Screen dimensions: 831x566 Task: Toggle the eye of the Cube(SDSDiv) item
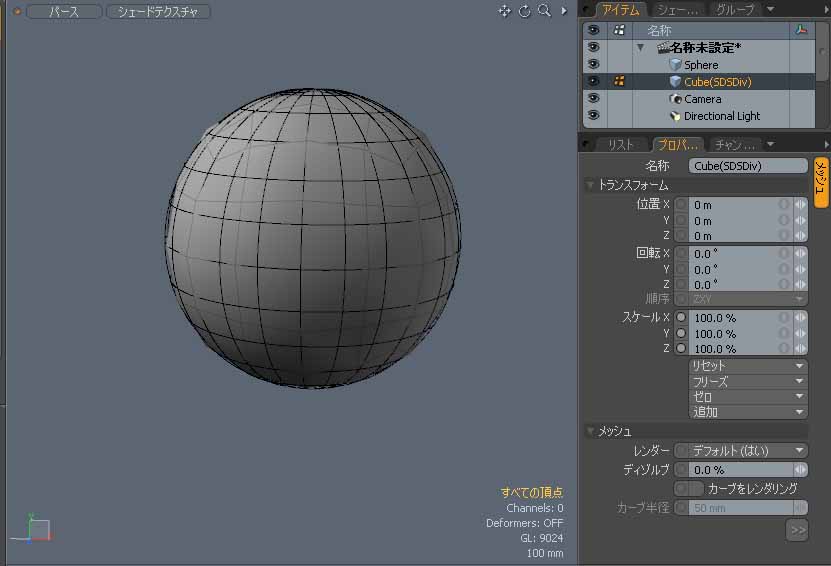(x=594, y=81)
